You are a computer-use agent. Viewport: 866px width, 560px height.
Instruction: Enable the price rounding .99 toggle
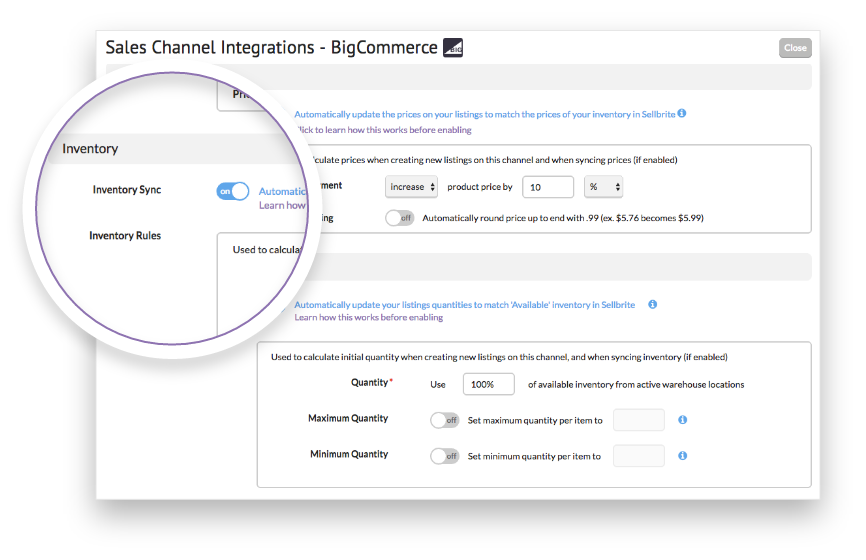pos(399,218)
